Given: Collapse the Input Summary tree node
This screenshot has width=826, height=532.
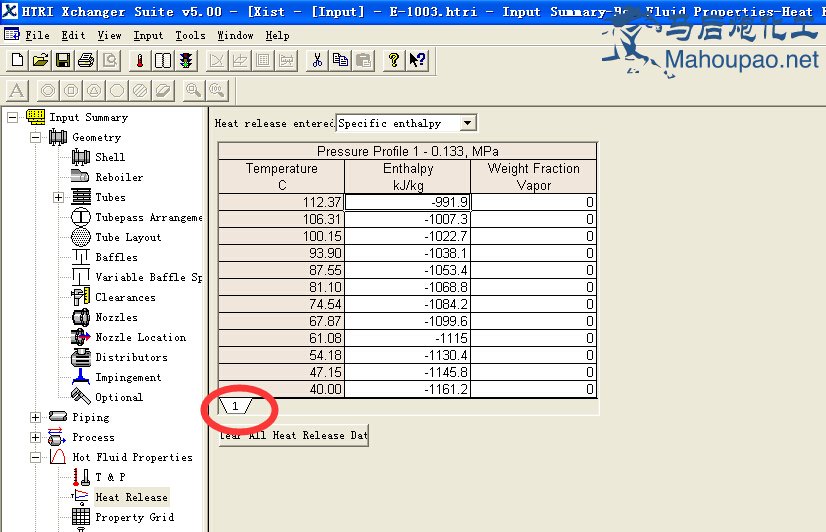Looking at the screenshot, I should point(13,117).
